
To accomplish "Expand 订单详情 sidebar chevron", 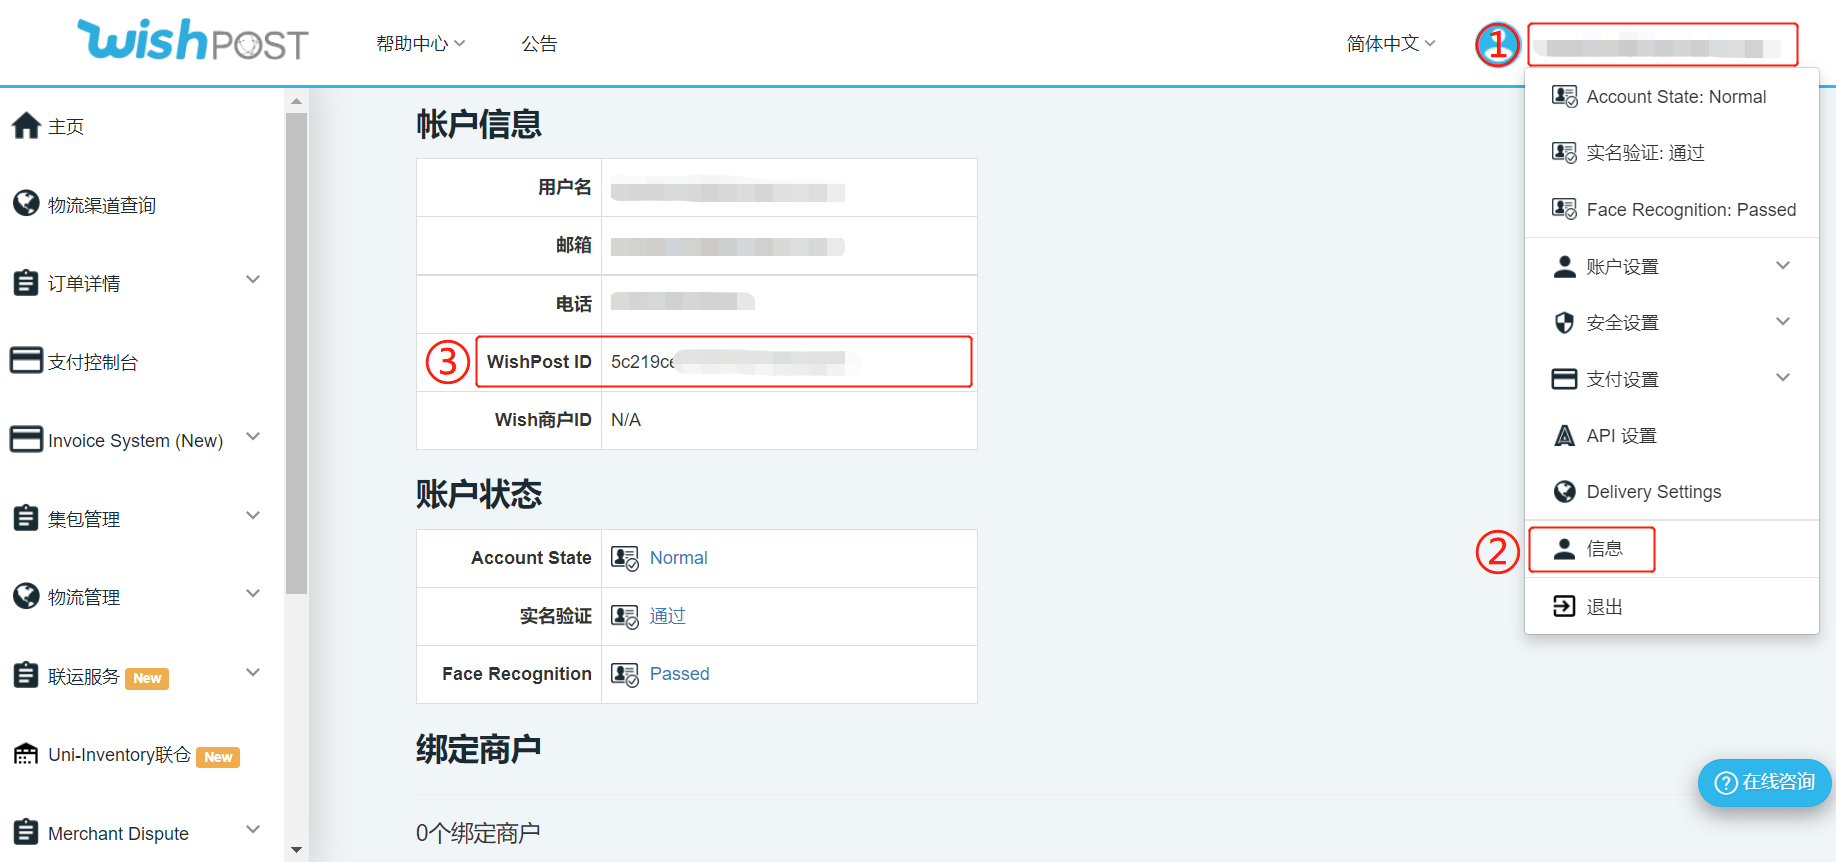I will pyautogui.click(x=253, y=280).
